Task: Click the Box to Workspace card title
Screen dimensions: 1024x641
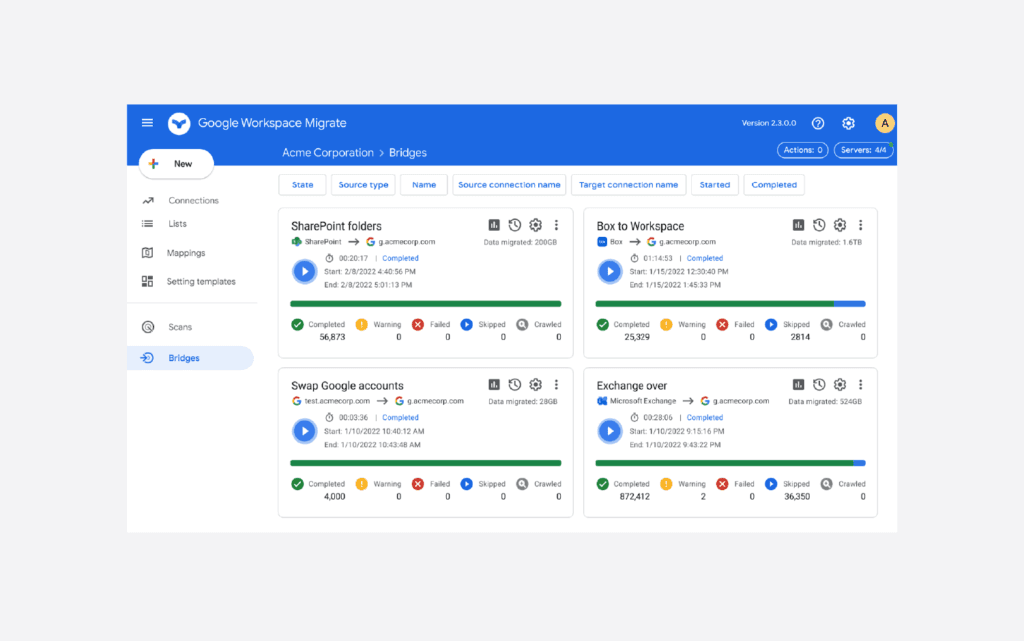Action: point(640,227)
